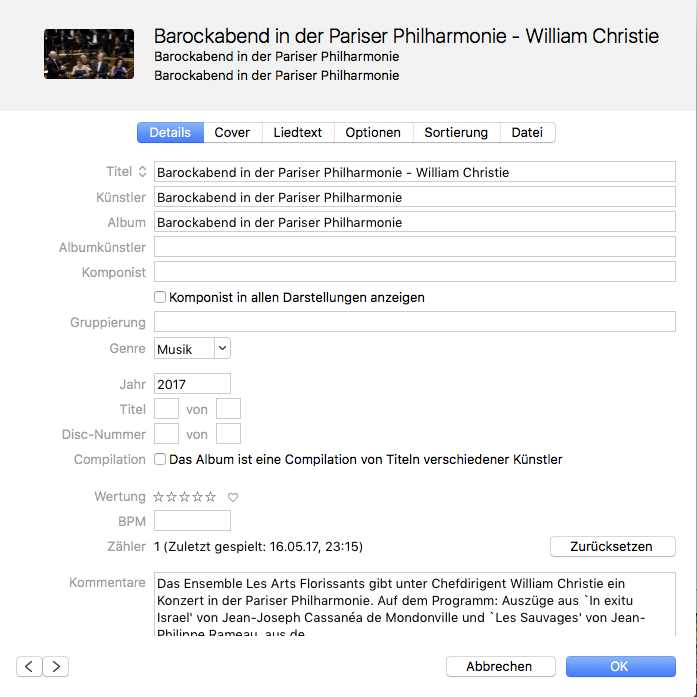Click the heart love icon
The height and width of the screenshot is (697, 697).
click(x=233, y=497)
